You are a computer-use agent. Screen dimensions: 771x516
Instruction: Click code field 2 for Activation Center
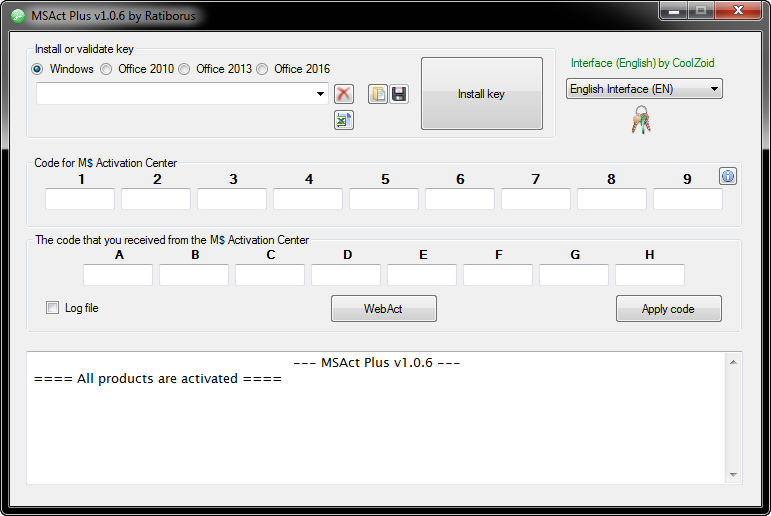point(156,199)
